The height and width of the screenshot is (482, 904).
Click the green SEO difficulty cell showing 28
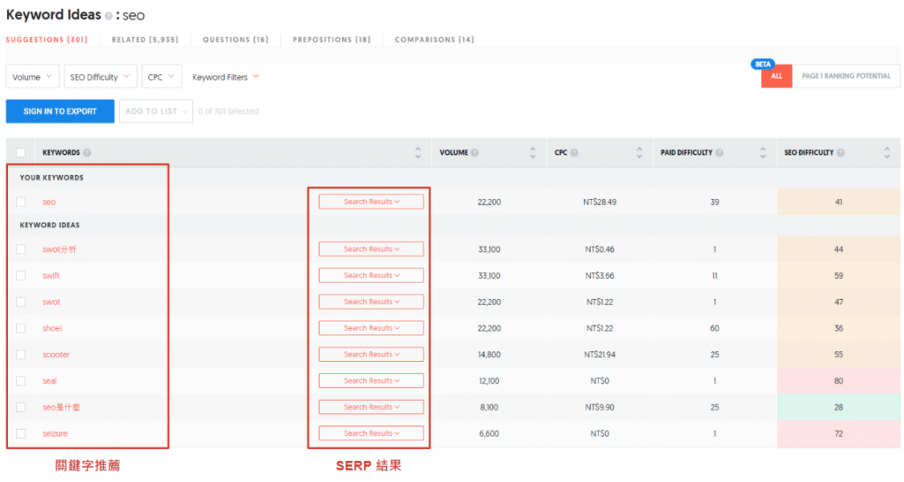[x=838, y=407]
